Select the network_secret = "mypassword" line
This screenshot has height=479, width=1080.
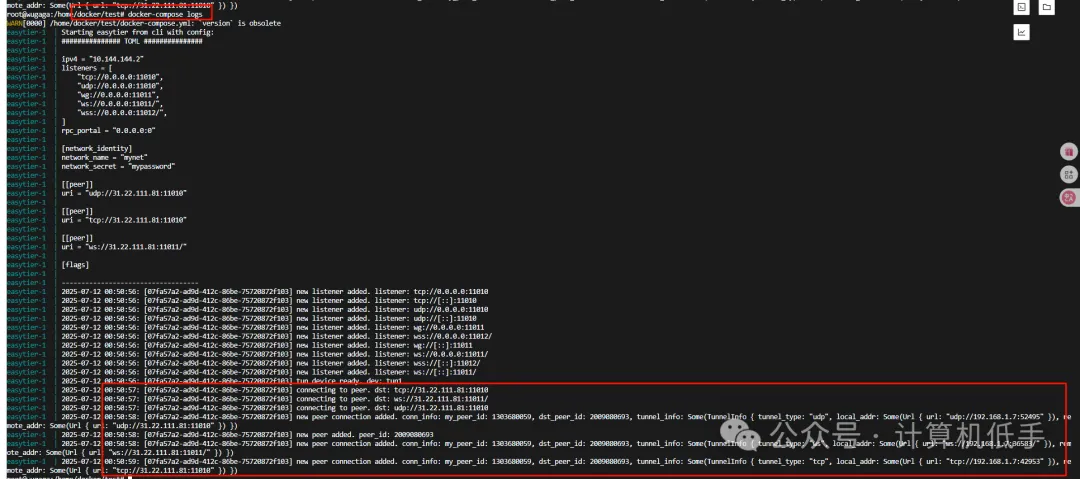[x=118, y=167]
